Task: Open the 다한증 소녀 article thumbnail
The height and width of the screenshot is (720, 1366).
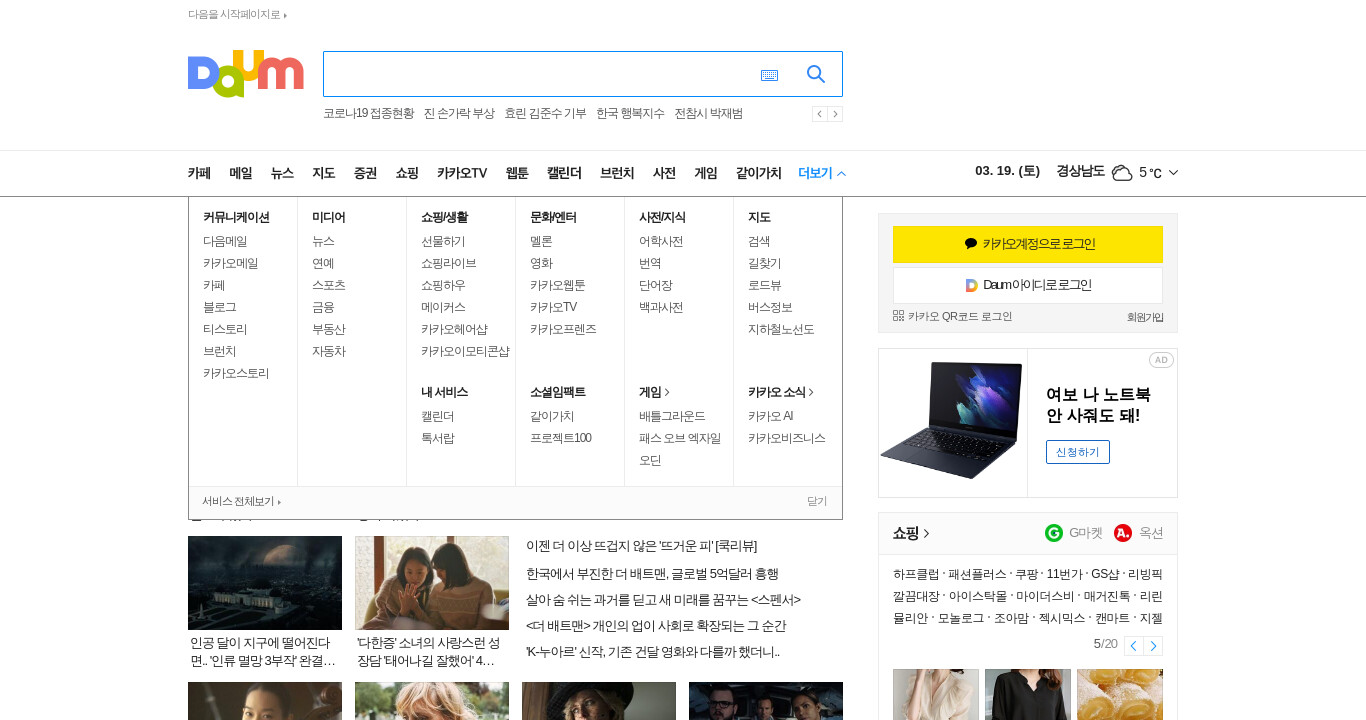Action: 432,583
